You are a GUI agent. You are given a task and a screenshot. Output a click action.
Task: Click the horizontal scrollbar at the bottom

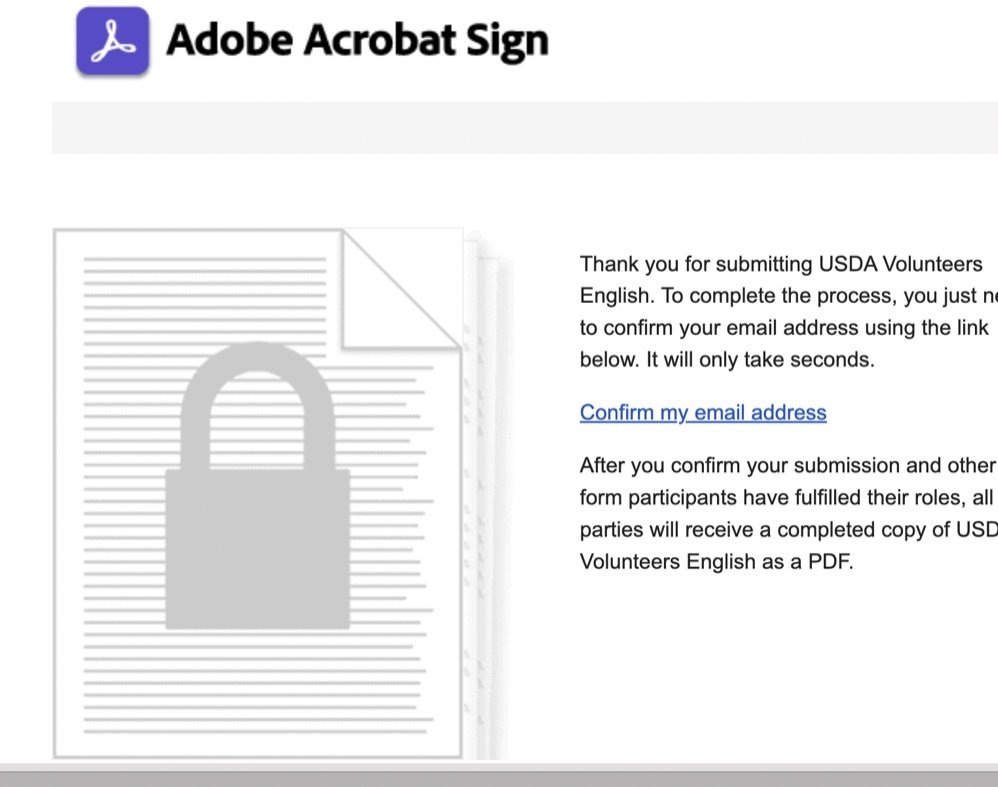tap(499, 779)
